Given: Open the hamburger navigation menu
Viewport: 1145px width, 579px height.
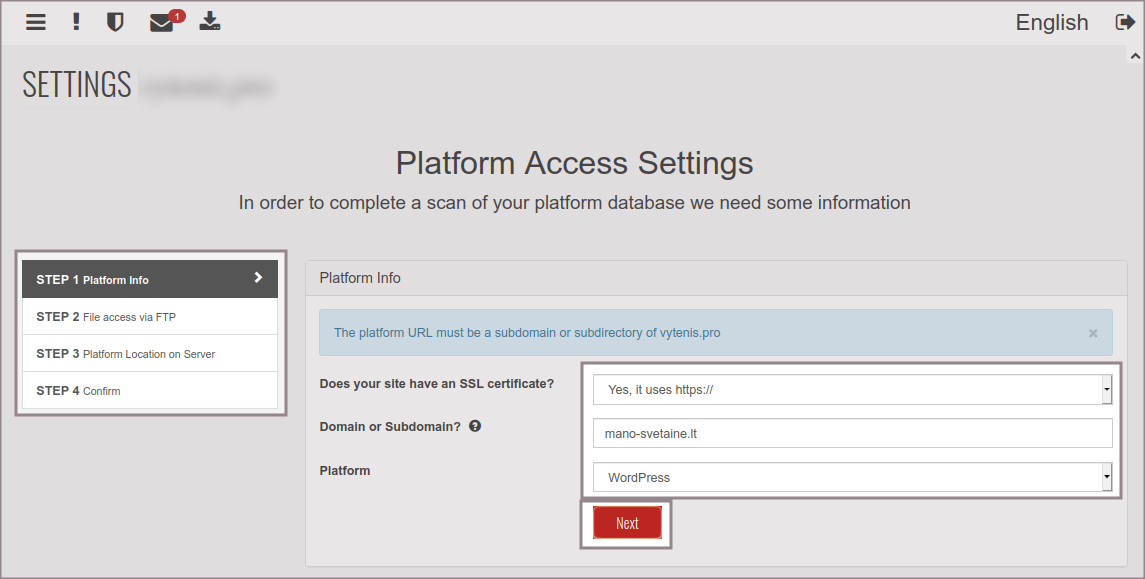Looking at the screenshot, I should point(36,22).
